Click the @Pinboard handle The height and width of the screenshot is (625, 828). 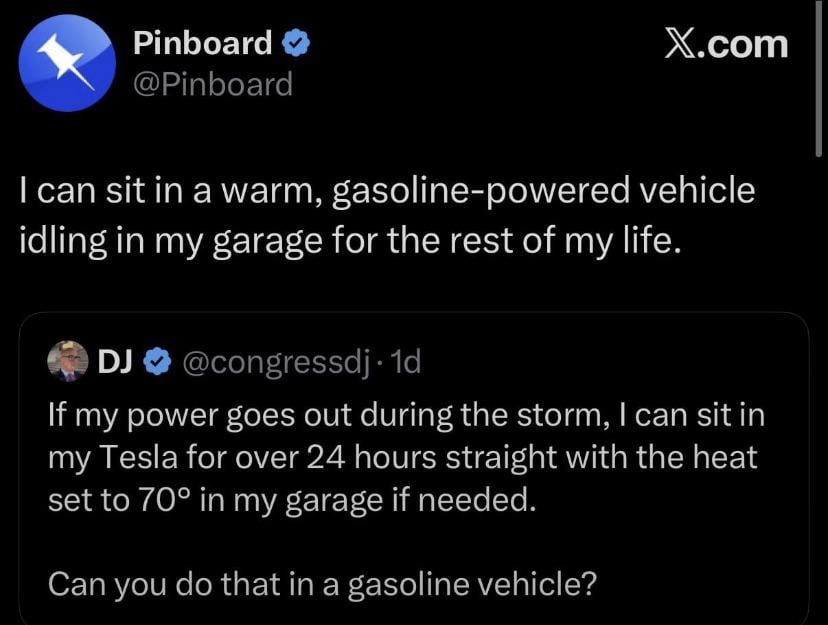point(212,84)
